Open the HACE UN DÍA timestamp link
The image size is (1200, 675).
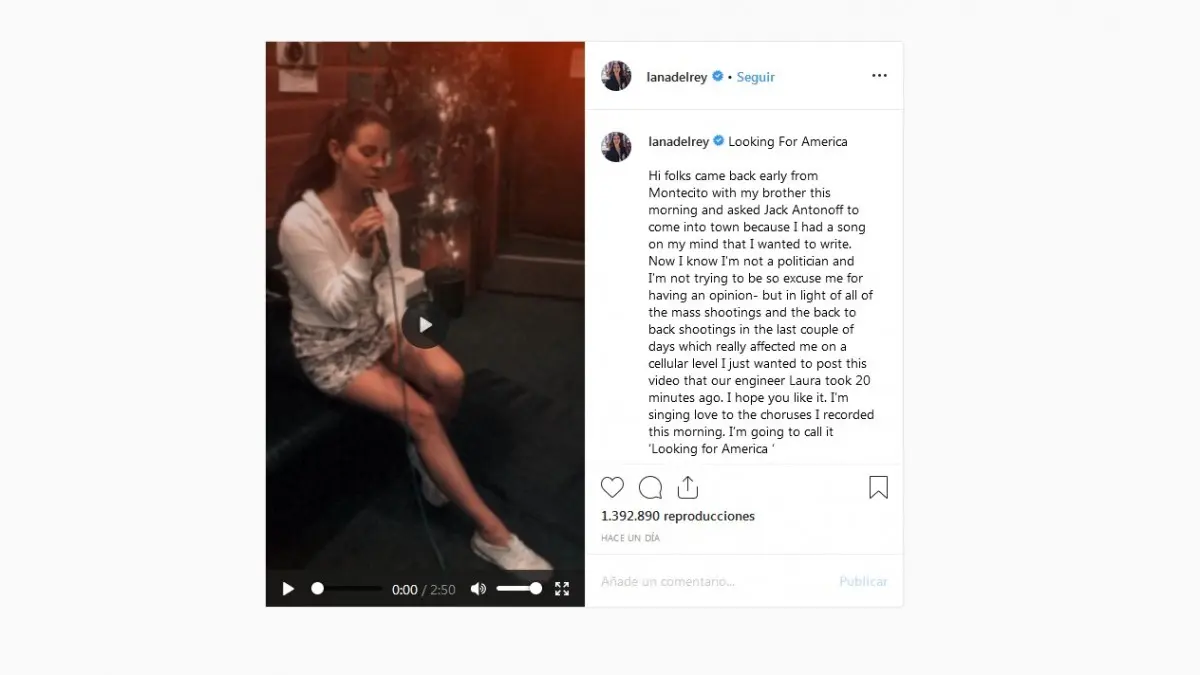tap(630, 538)
